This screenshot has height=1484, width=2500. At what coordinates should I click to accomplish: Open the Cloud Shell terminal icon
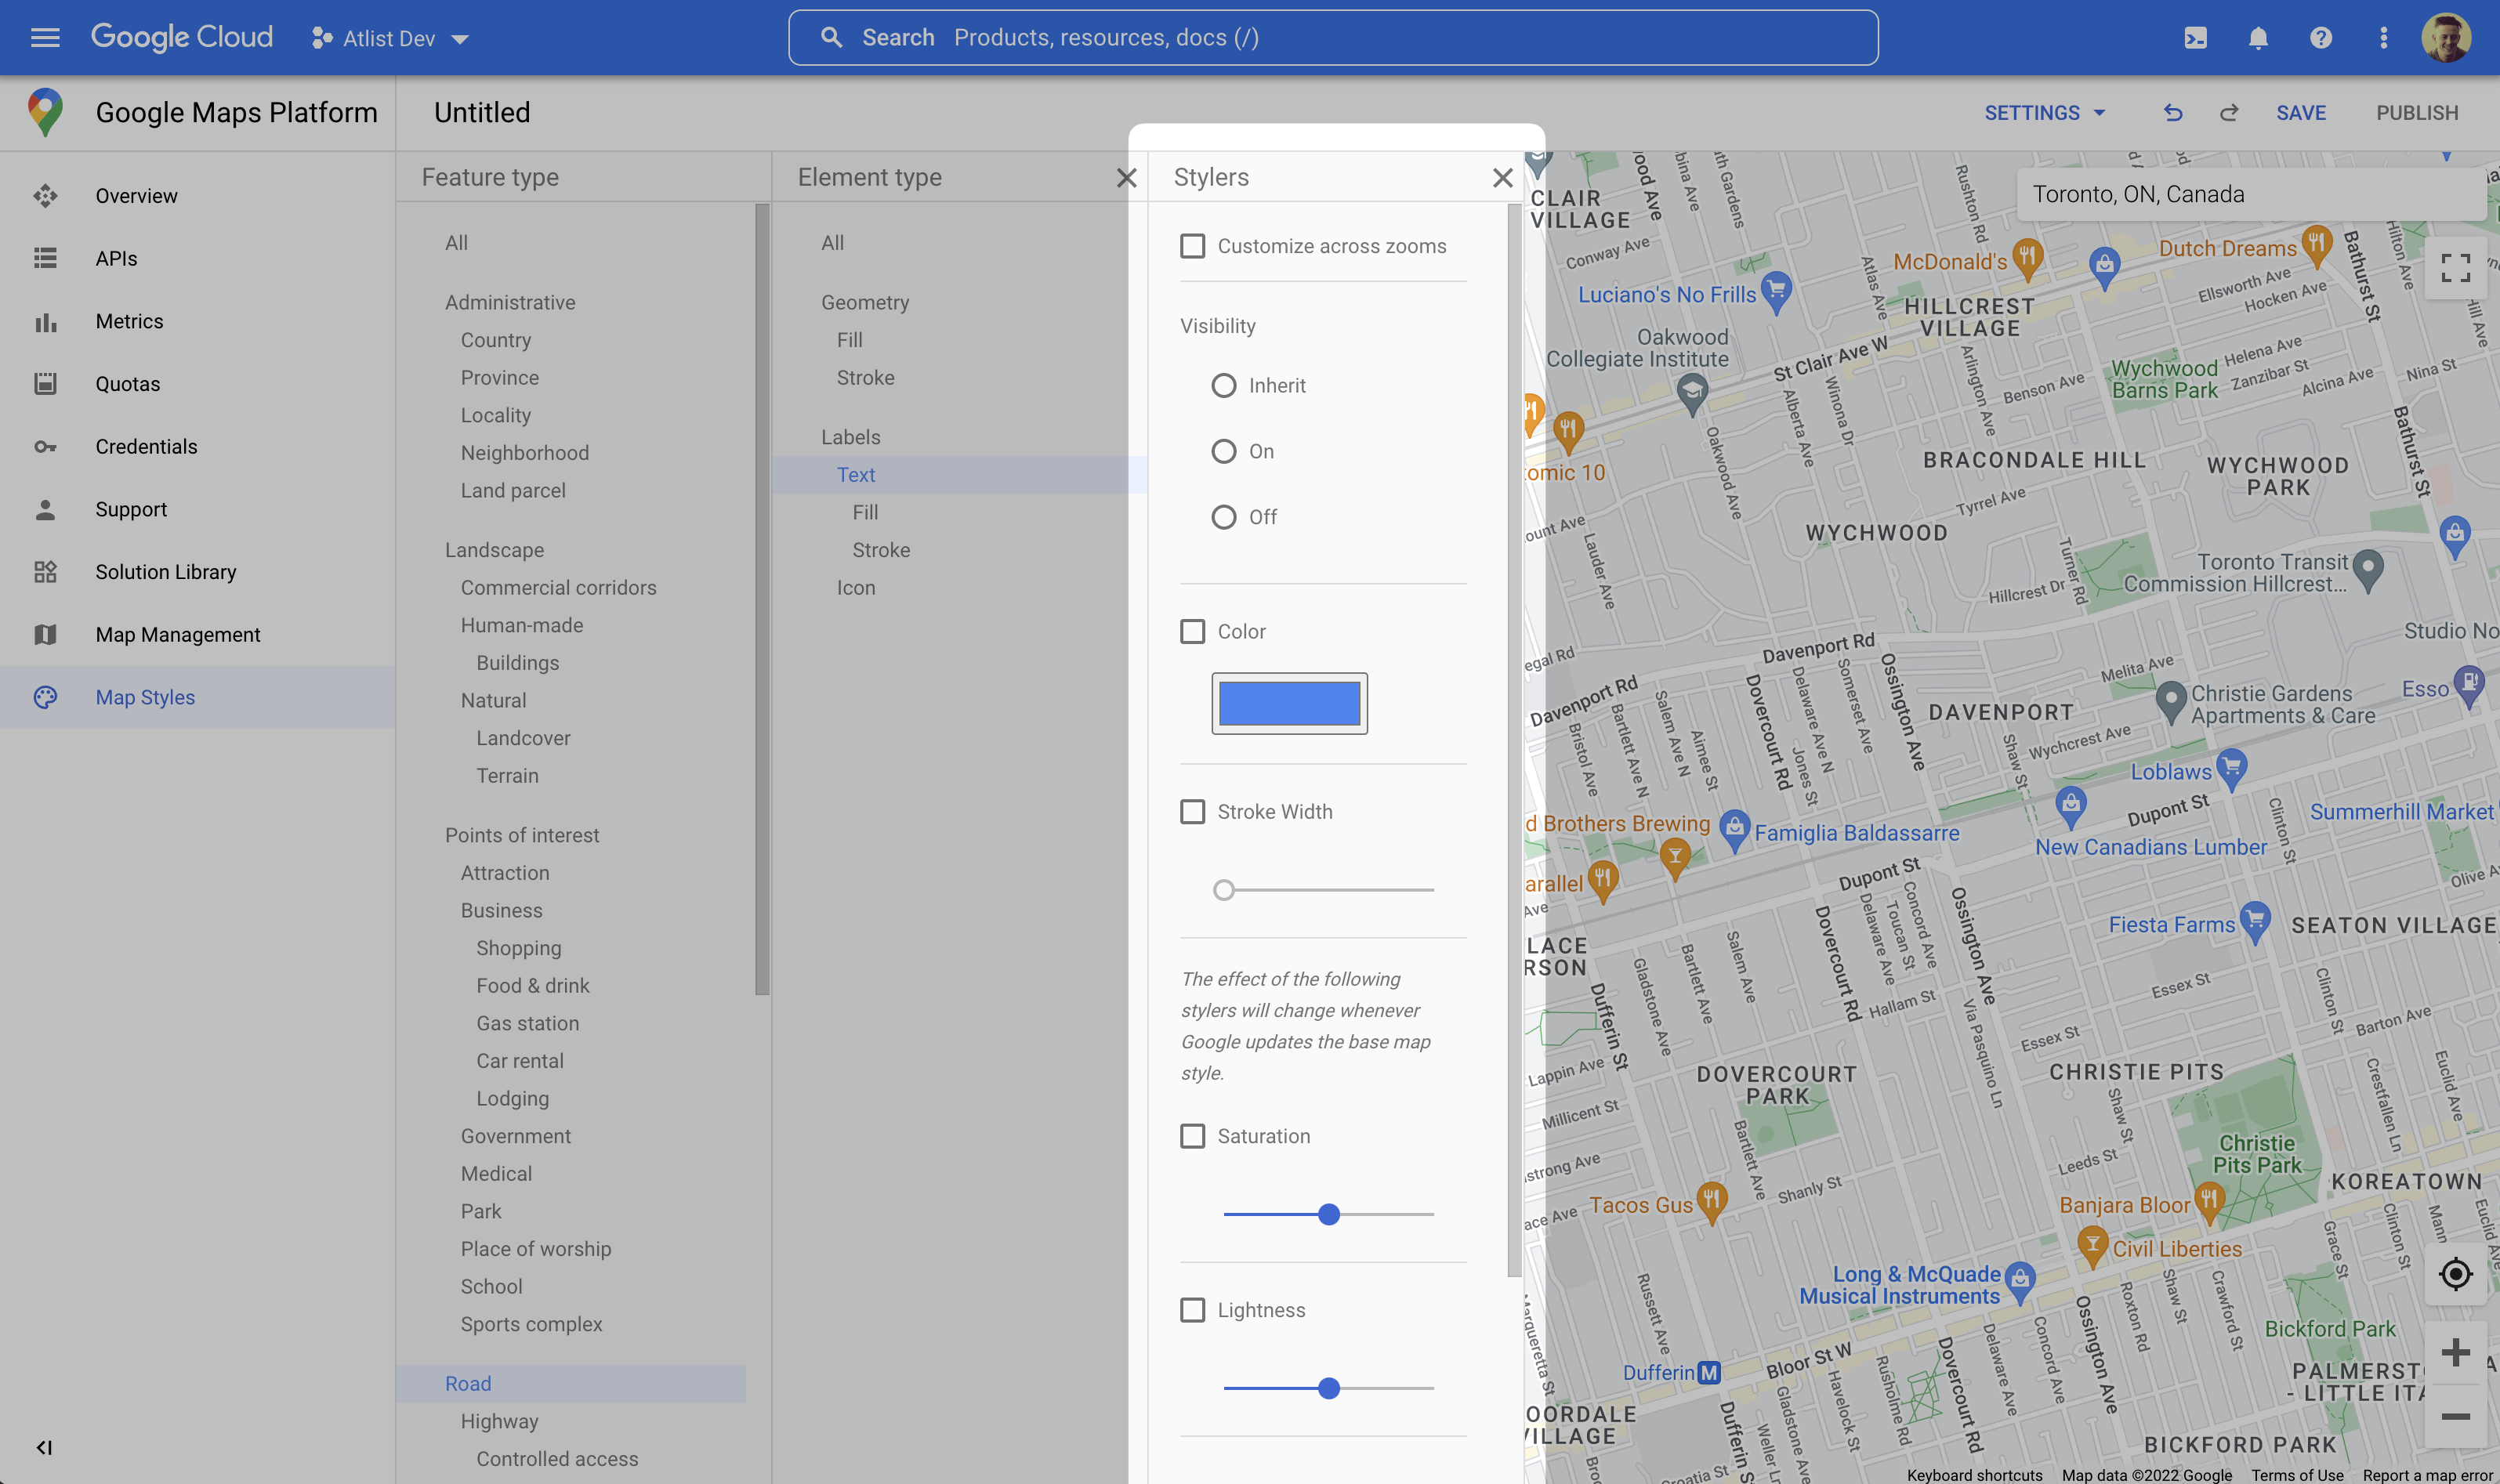pyautogui.click(x=2196, y=37)
